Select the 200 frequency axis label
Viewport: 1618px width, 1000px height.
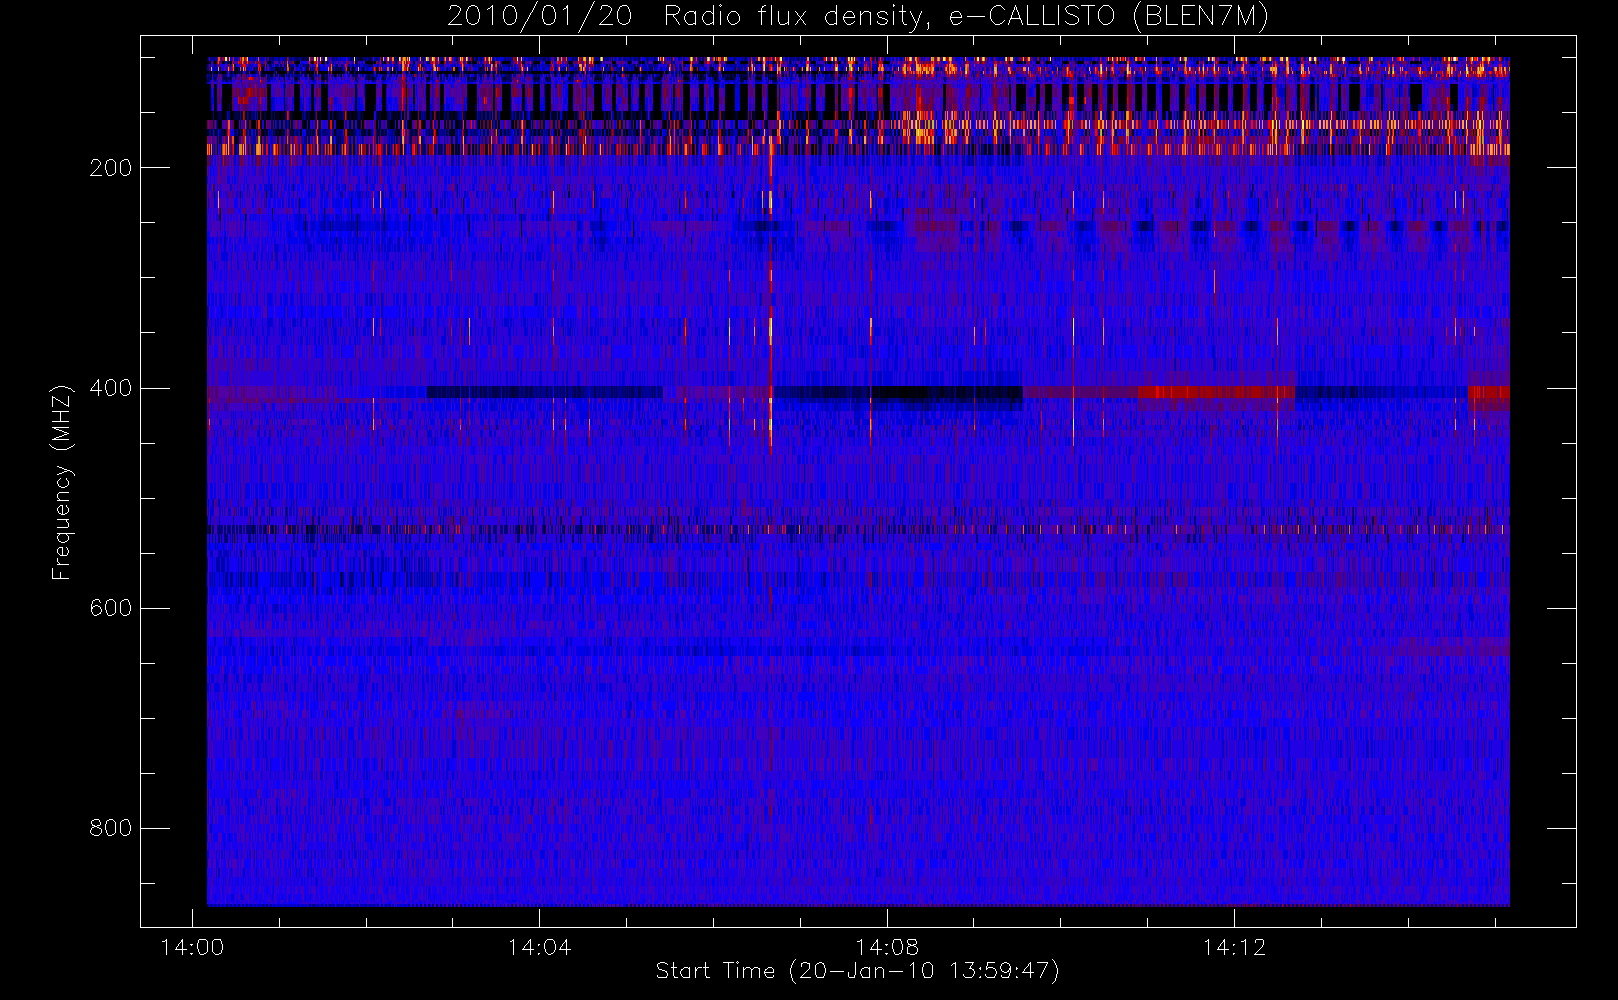pyautogui.click(x=110, y=168)
